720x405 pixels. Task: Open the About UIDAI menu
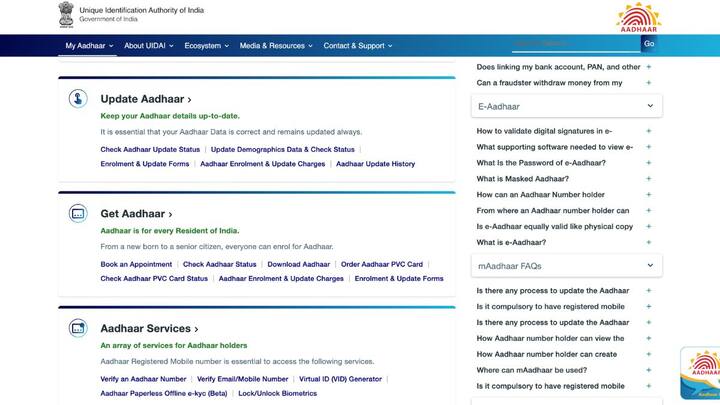click(149, 46)
